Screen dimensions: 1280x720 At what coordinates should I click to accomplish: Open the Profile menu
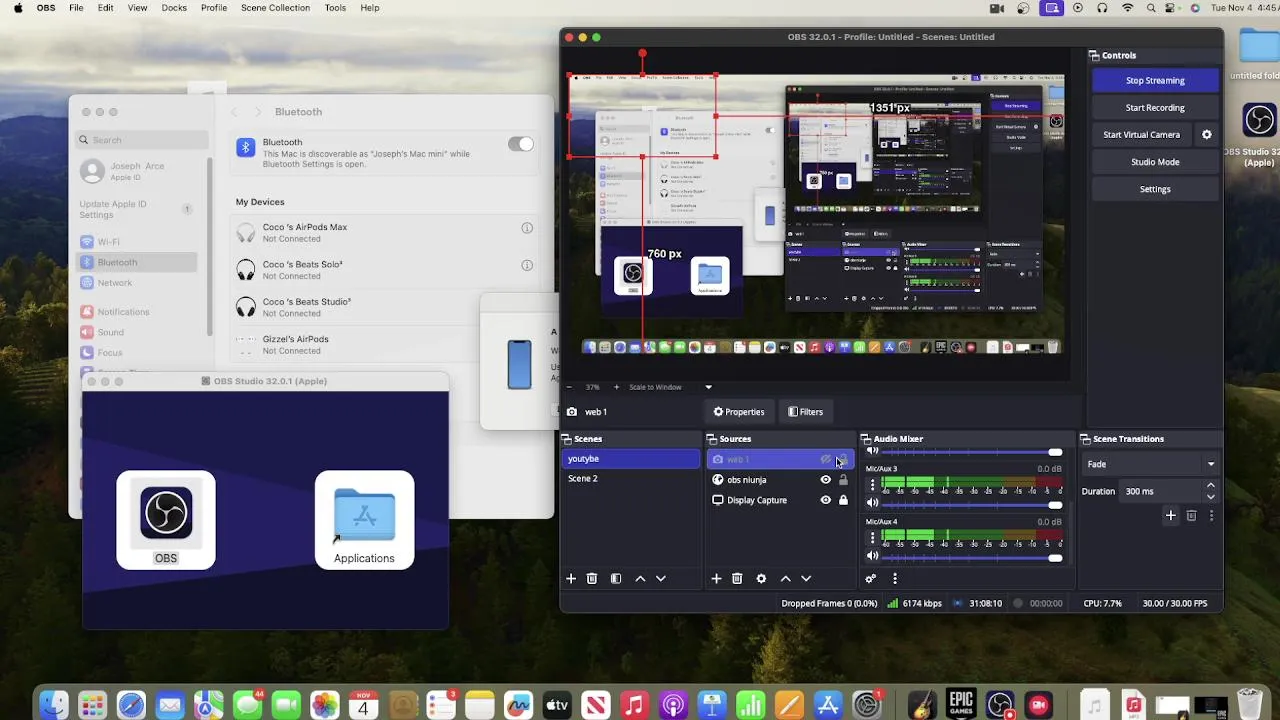click(x=214, y=8)
